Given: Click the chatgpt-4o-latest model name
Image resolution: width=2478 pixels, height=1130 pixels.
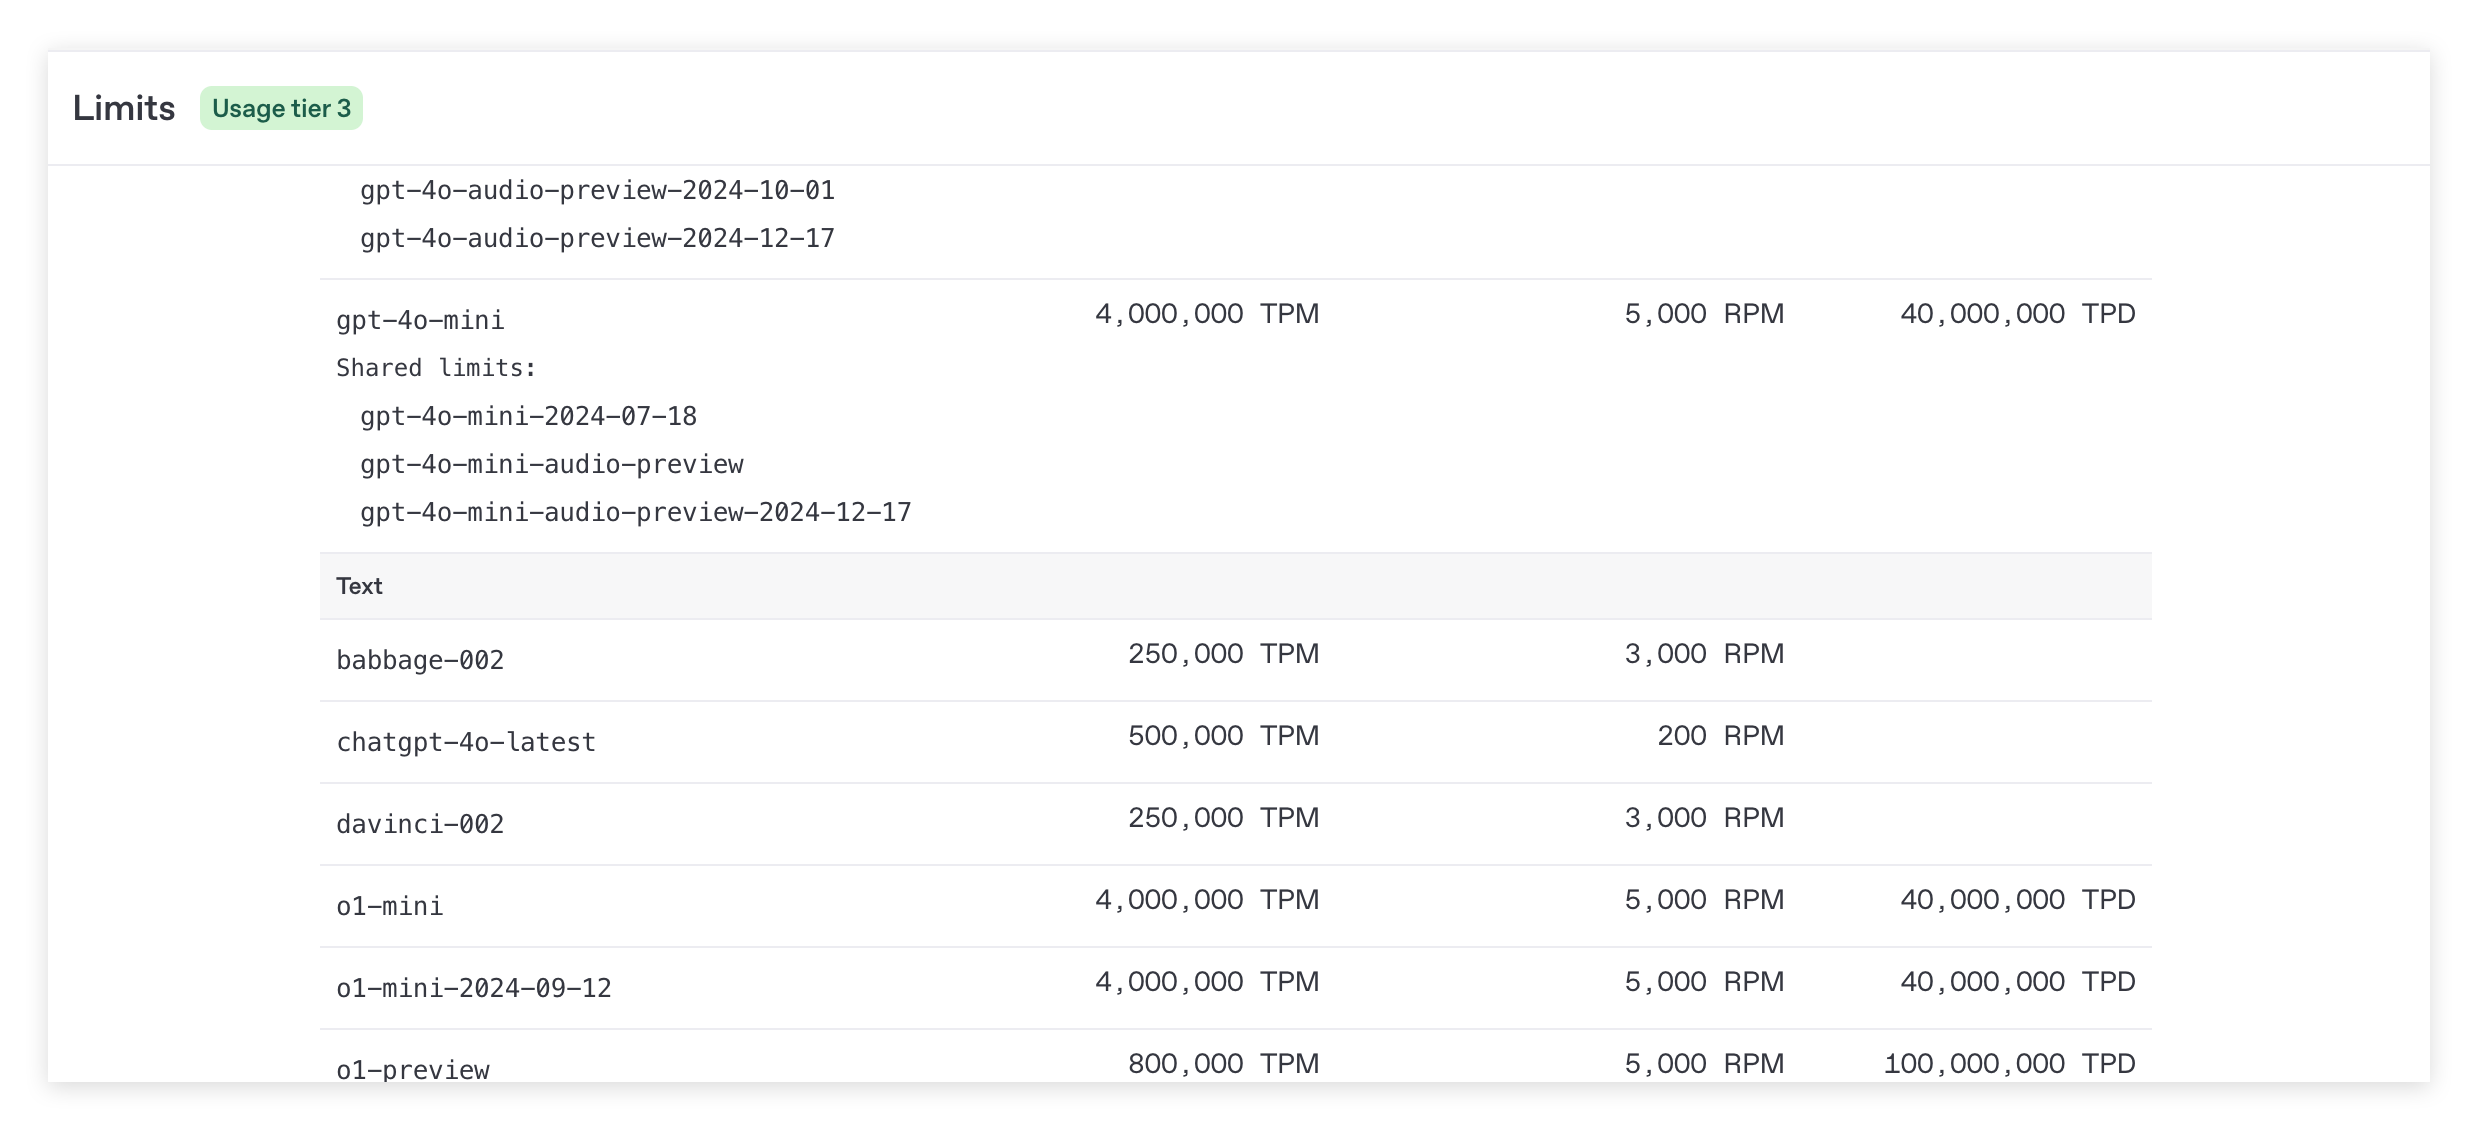Looking at the screenshot, I should [x=466, y=742].
